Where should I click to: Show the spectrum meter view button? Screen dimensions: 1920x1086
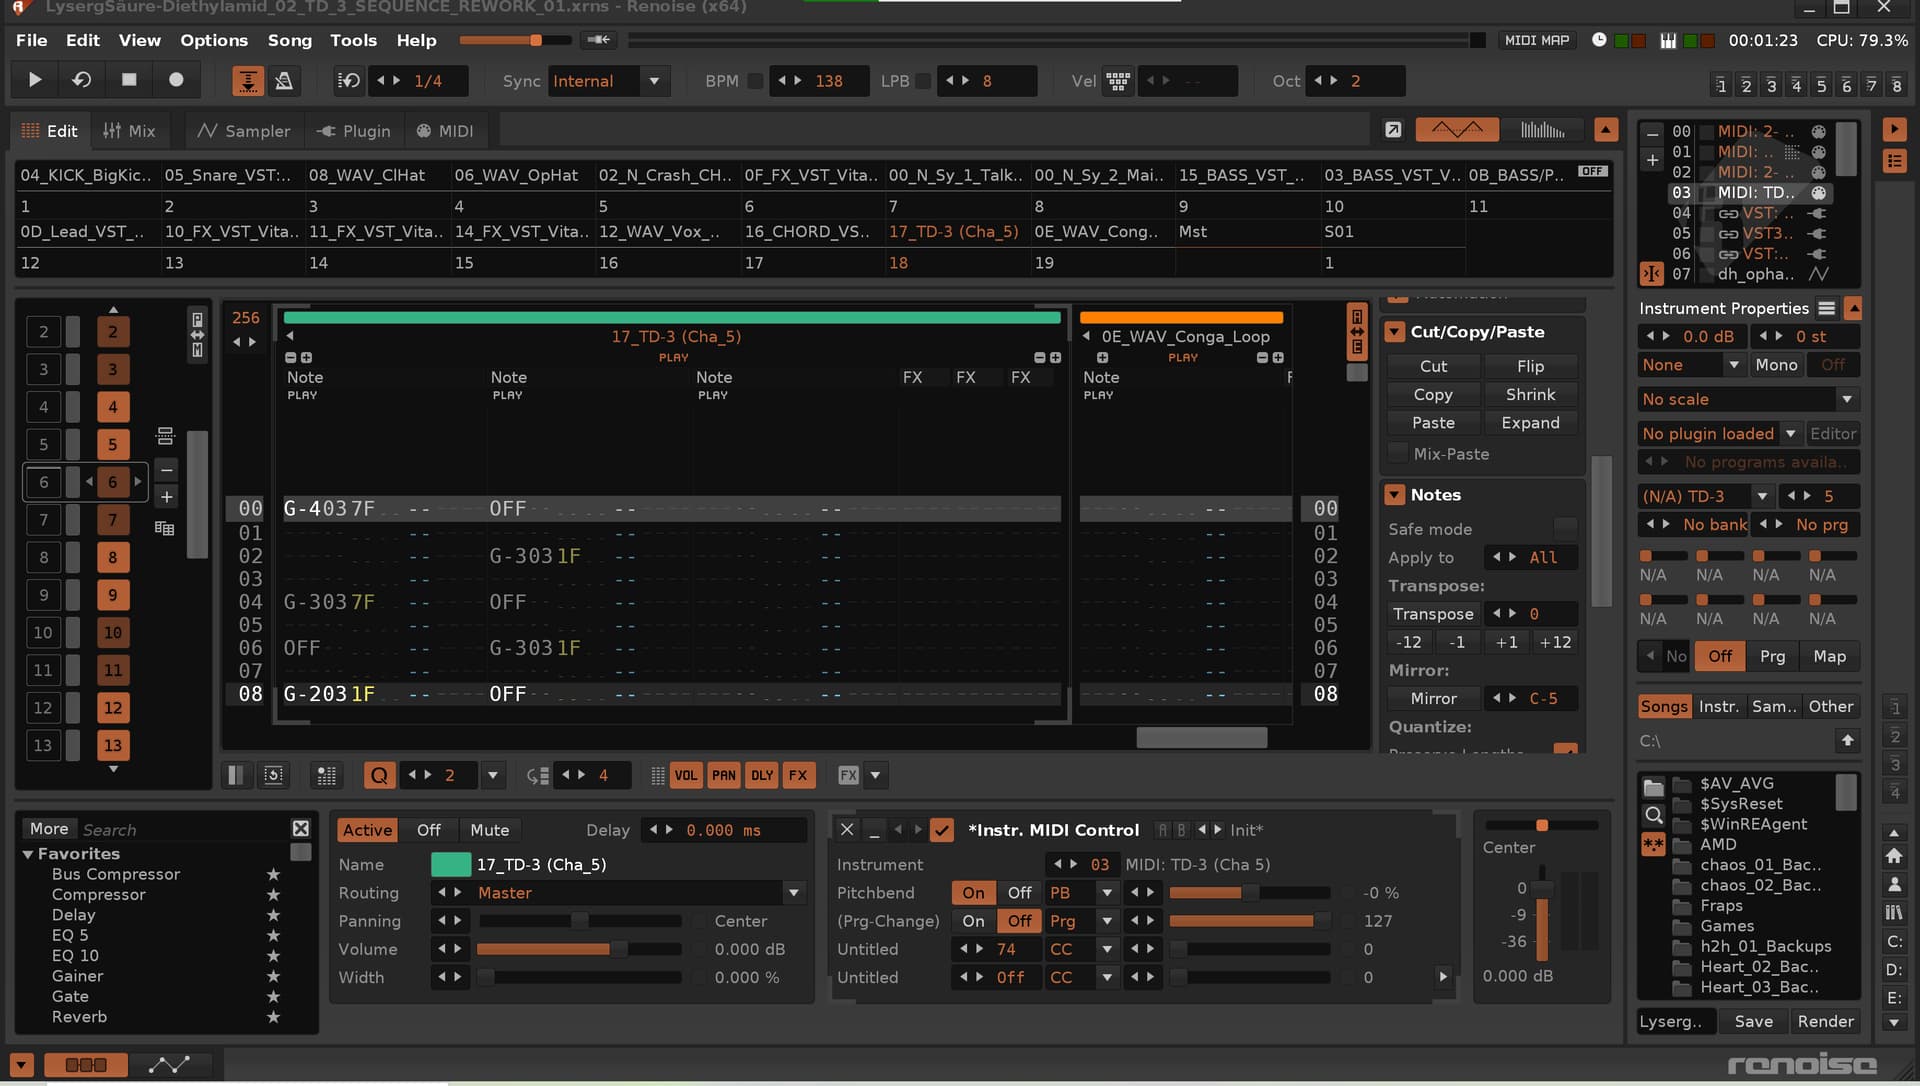click(x=1542, y=130)
